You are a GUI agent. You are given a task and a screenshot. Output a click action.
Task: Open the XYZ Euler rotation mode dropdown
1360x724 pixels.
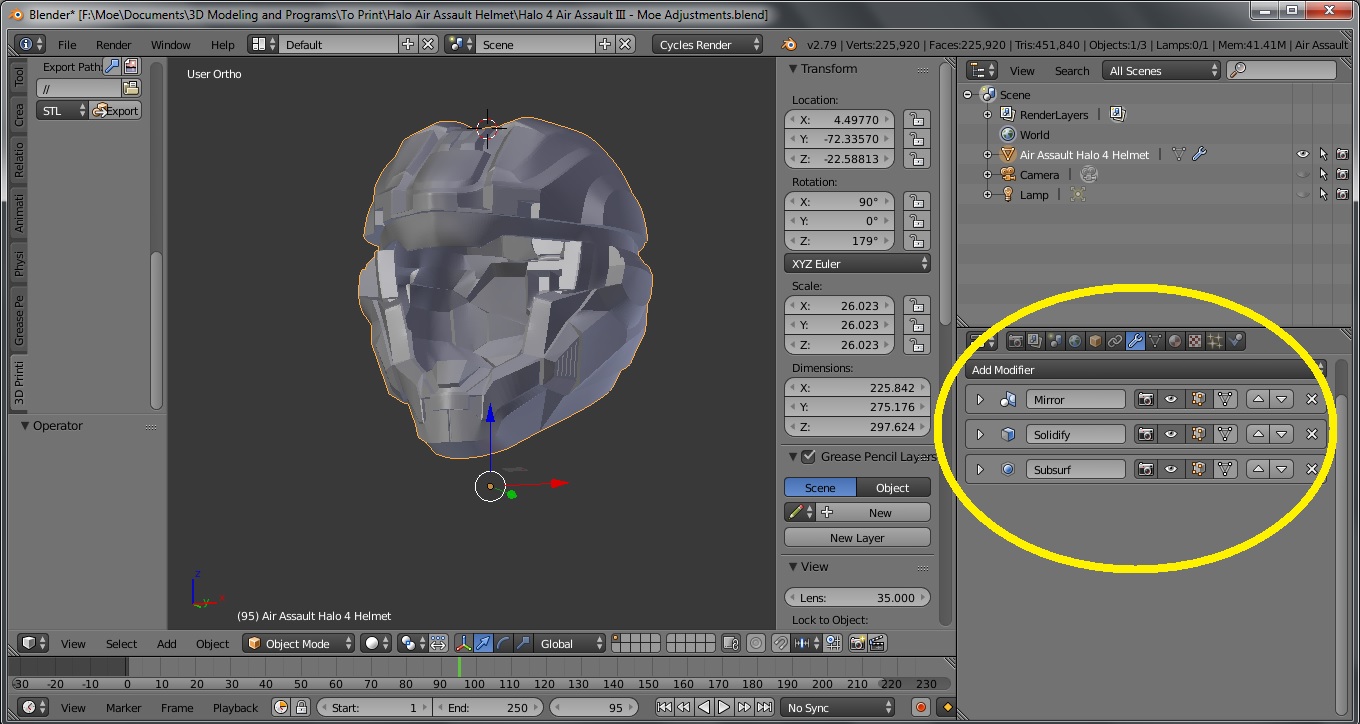click(x=858, y=263)
